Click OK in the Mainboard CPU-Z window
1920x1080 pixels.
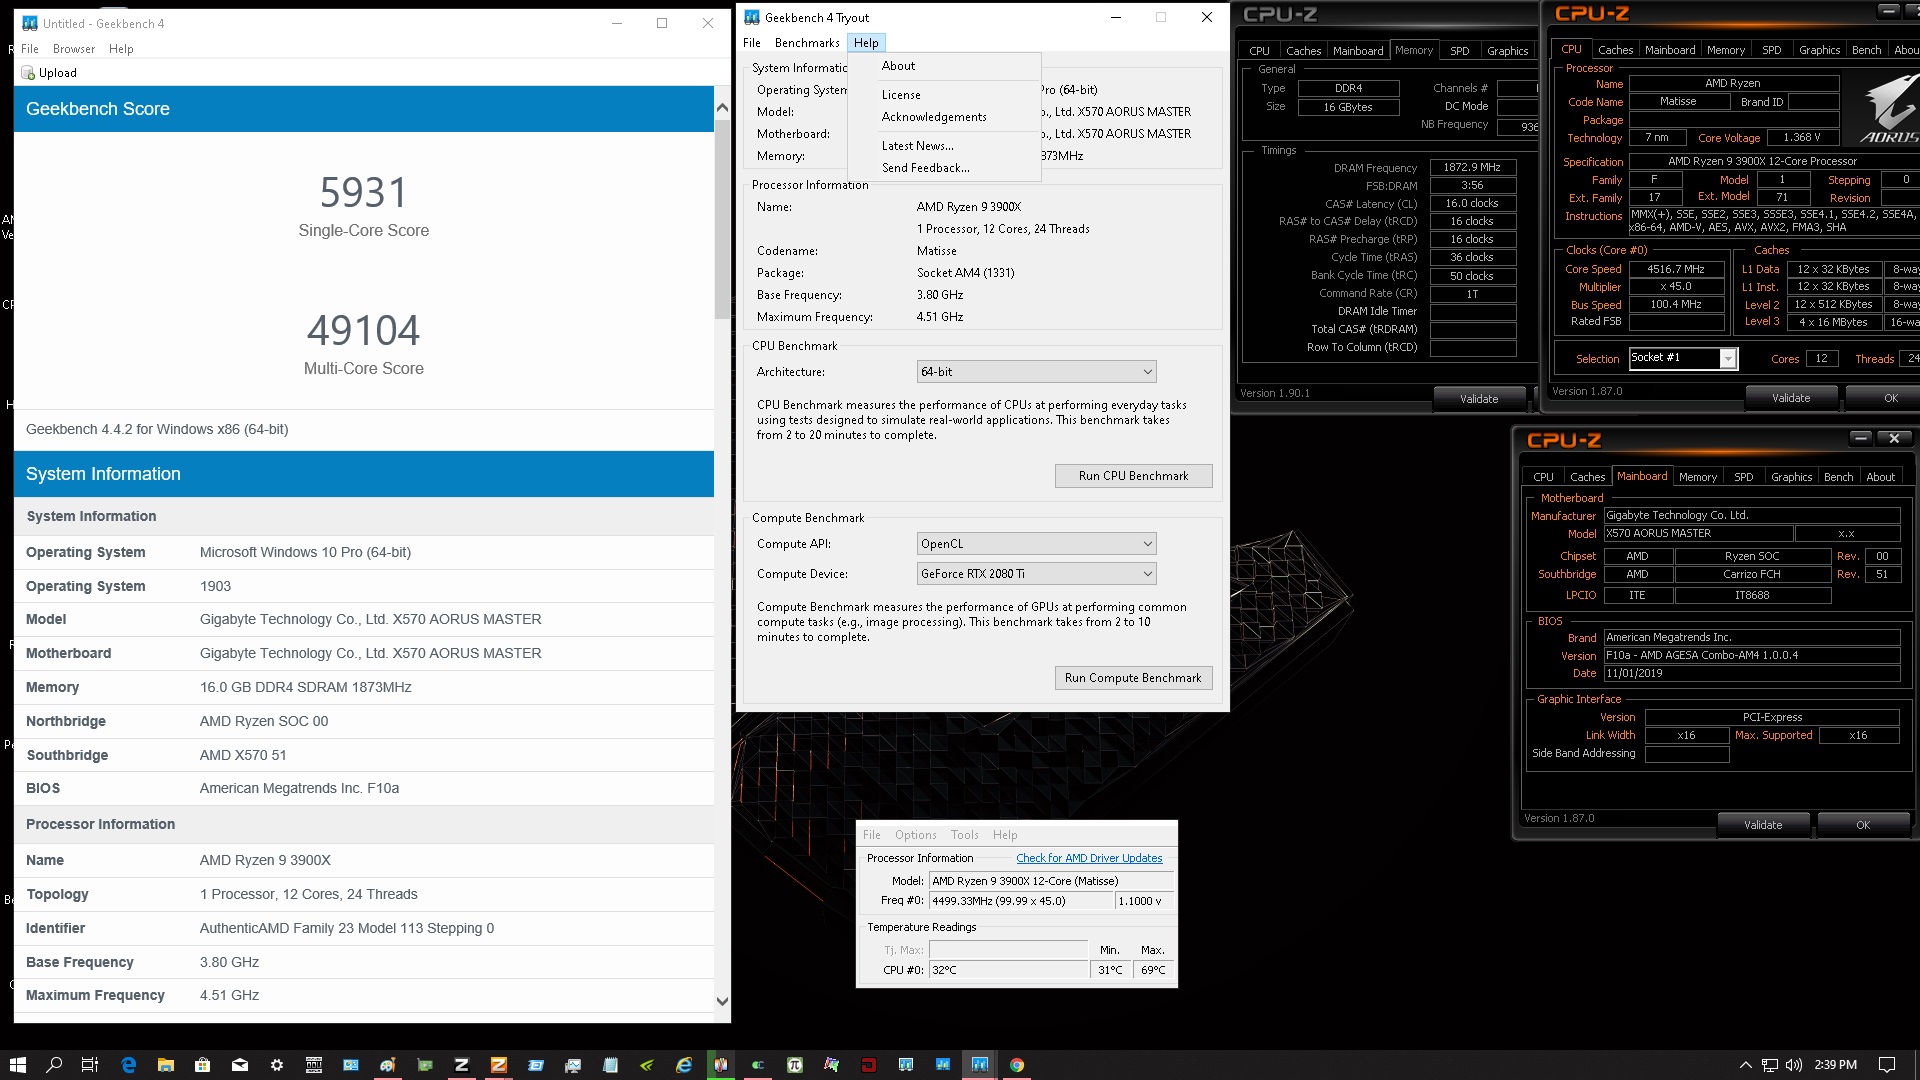coord(1862,825)
